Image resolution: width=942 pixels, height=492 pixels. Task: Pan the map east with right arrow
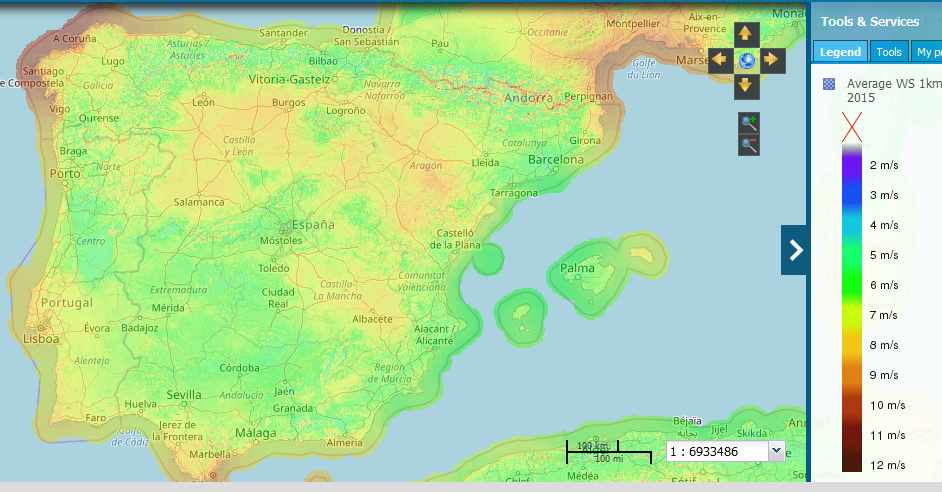coord(770,60)
